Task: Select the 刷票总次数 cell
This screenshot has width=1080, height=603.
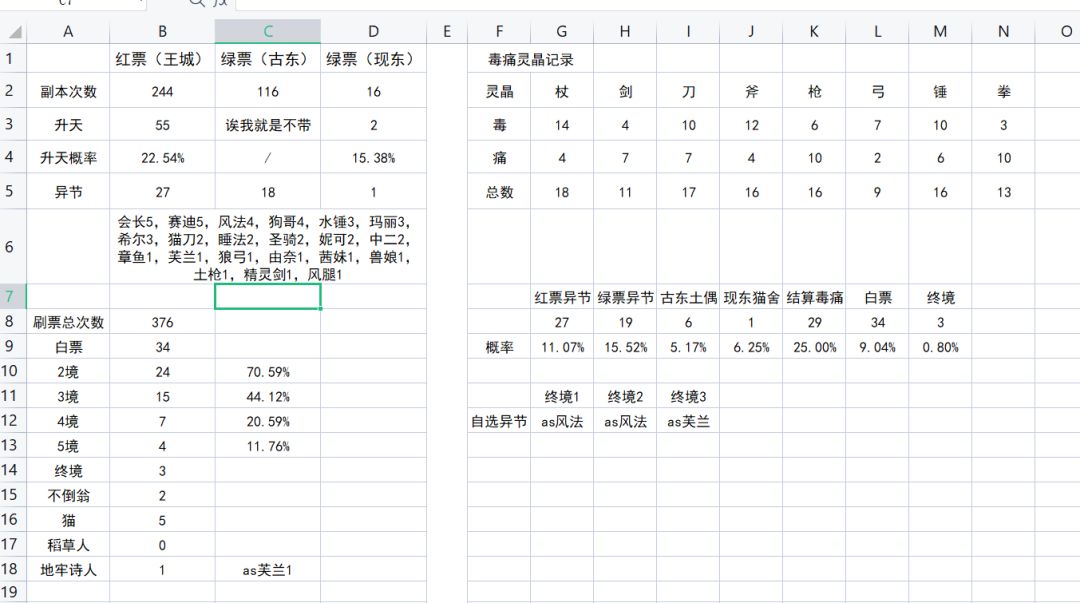Action: pos(68,323)
